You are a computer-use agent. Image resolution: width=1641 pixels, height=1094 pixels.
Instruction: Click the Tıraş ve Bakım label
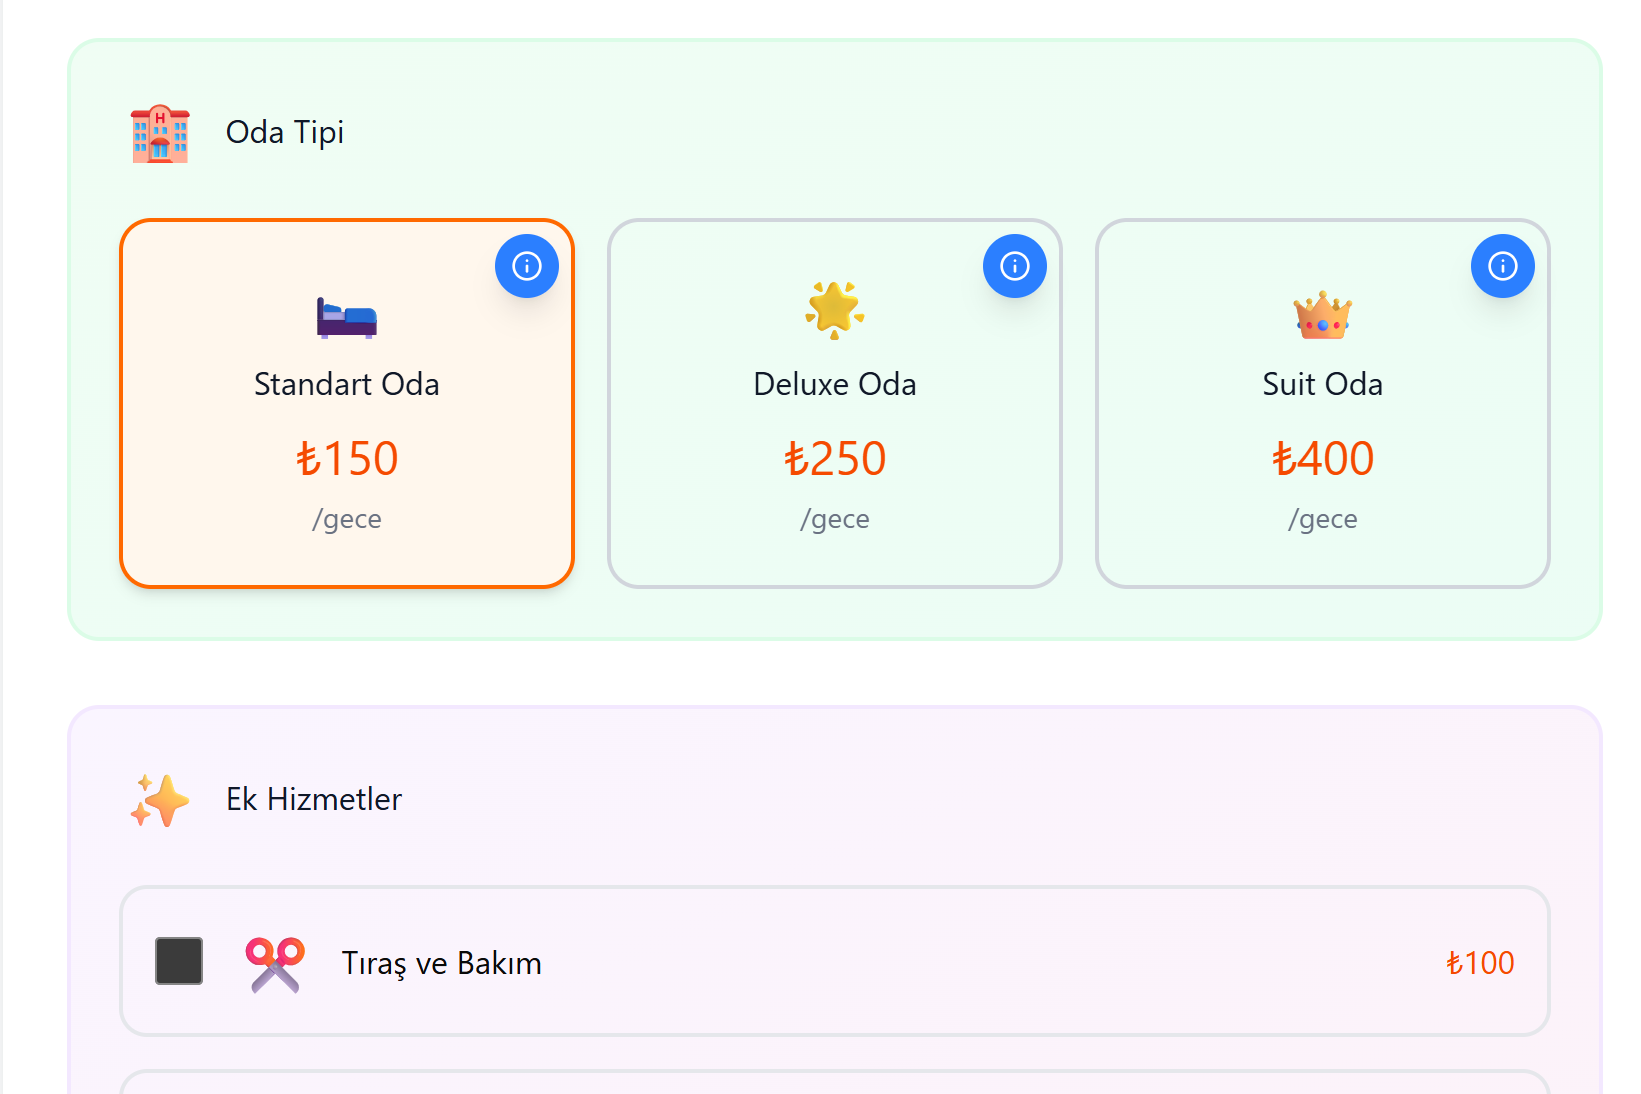pyautogui.click(x=441, y=963)
